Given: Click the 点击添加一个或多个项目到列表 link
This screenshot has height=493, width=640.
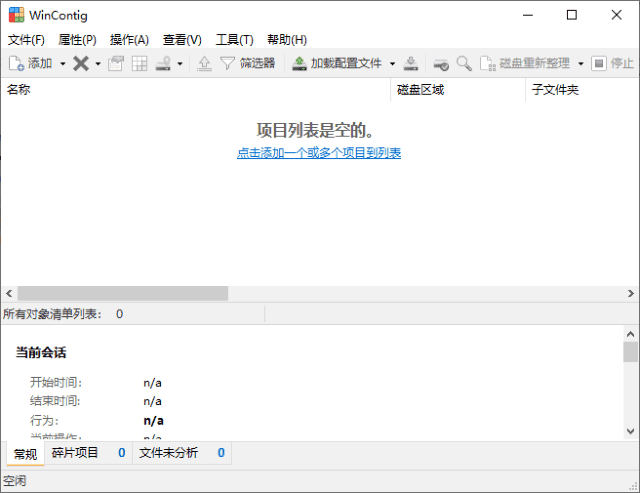Looking at the screenshot, I should (x=319, y=153).
